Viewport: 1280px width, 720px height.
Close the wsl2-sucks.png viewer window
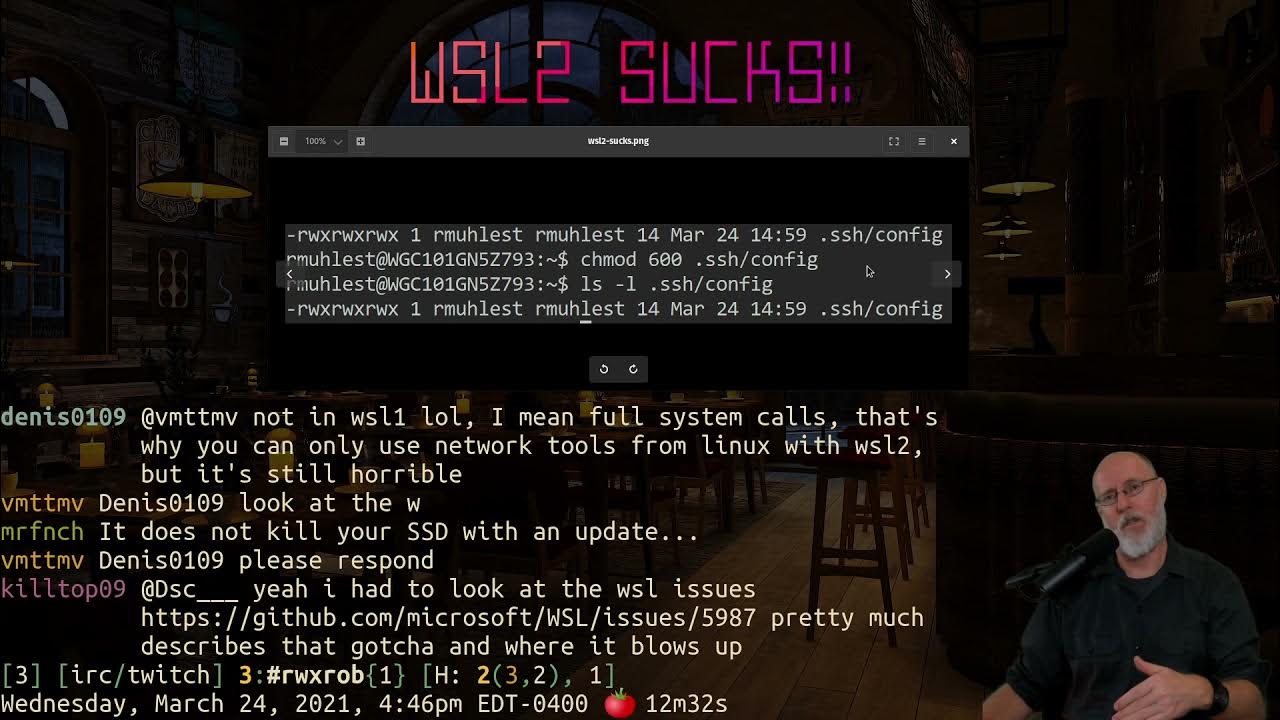point(954,141)
